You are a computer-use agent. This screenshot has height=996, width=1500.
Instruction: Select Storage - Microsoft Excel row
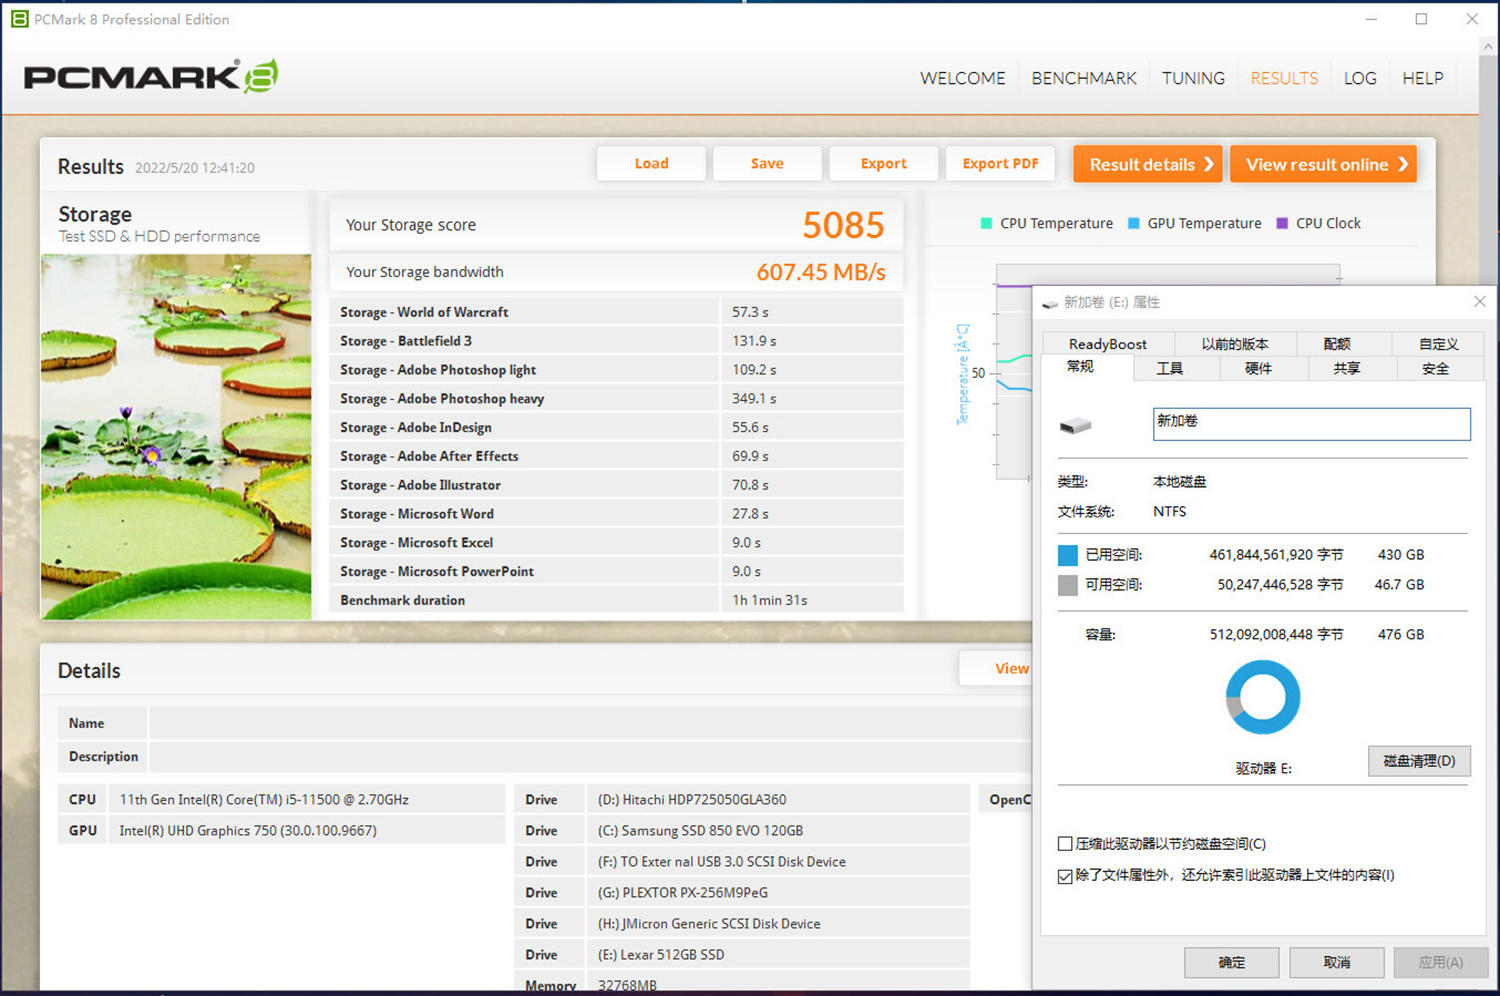coord(616,543)
